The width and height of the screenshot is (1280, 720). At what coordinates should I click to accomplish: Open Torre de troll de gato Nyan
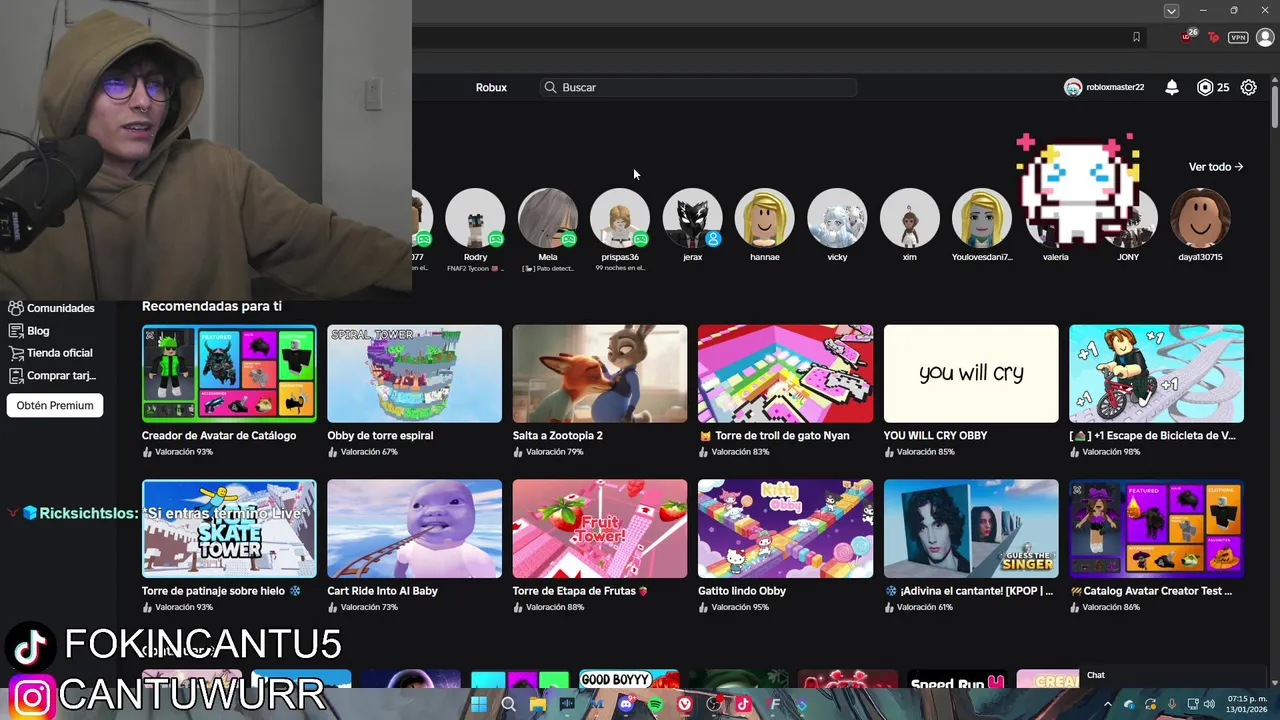tap(785, 373)
